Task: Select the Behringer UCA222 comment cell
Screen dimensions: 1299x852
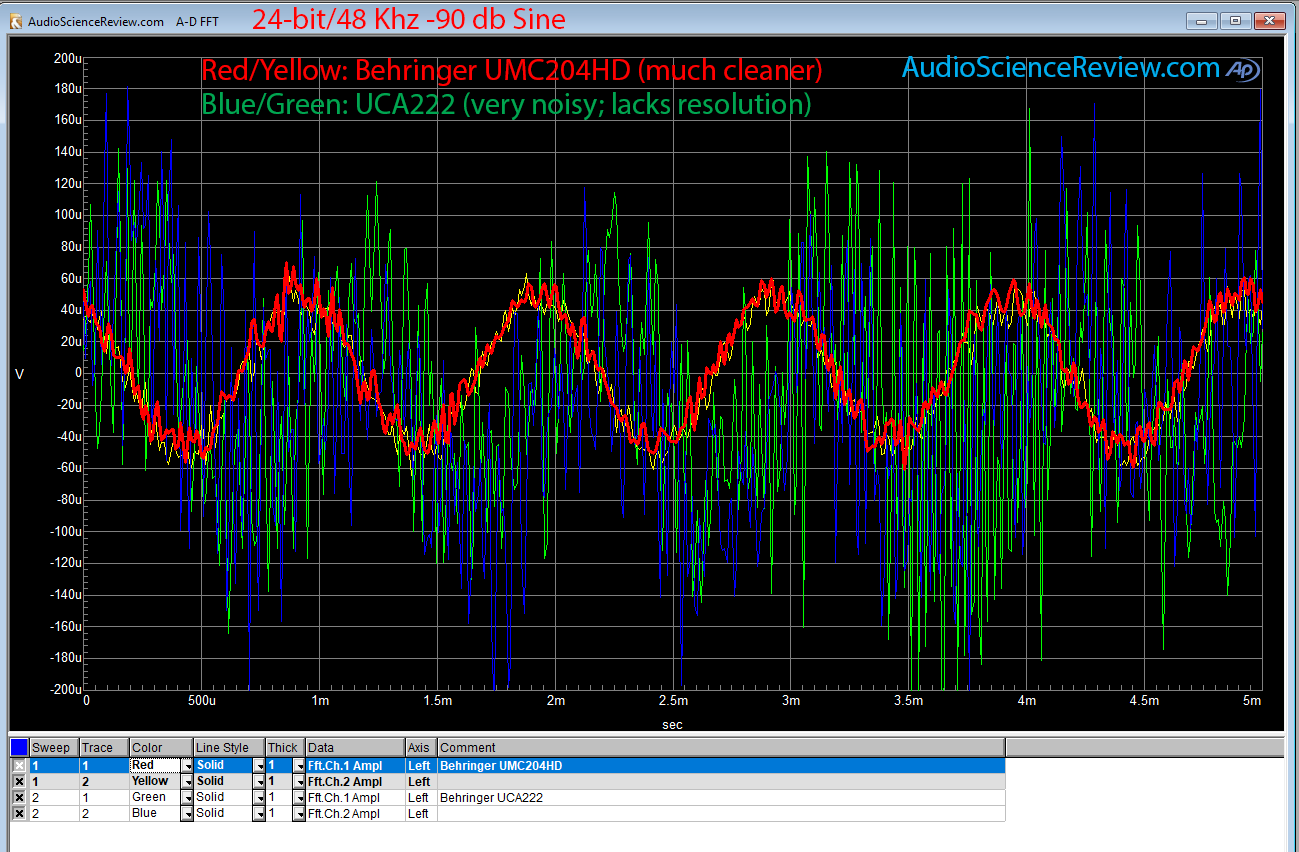Action: 720,797
